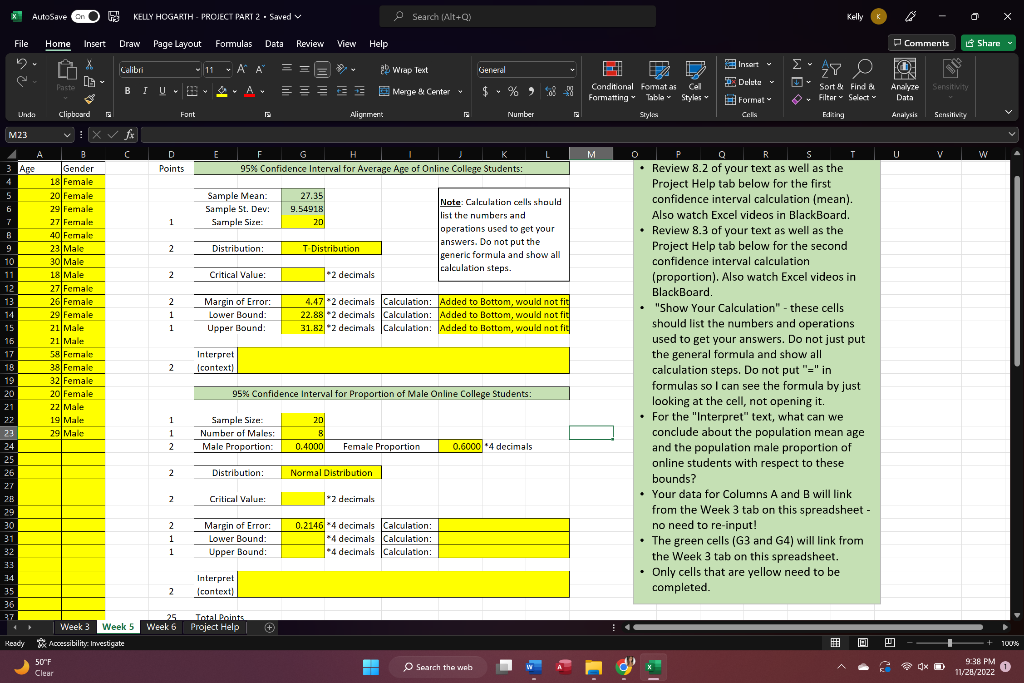Screen dimensions: 1024x683
Task: Toggle Normal view button in status bar
Action: pyautogui.click(x=835, y=643)
